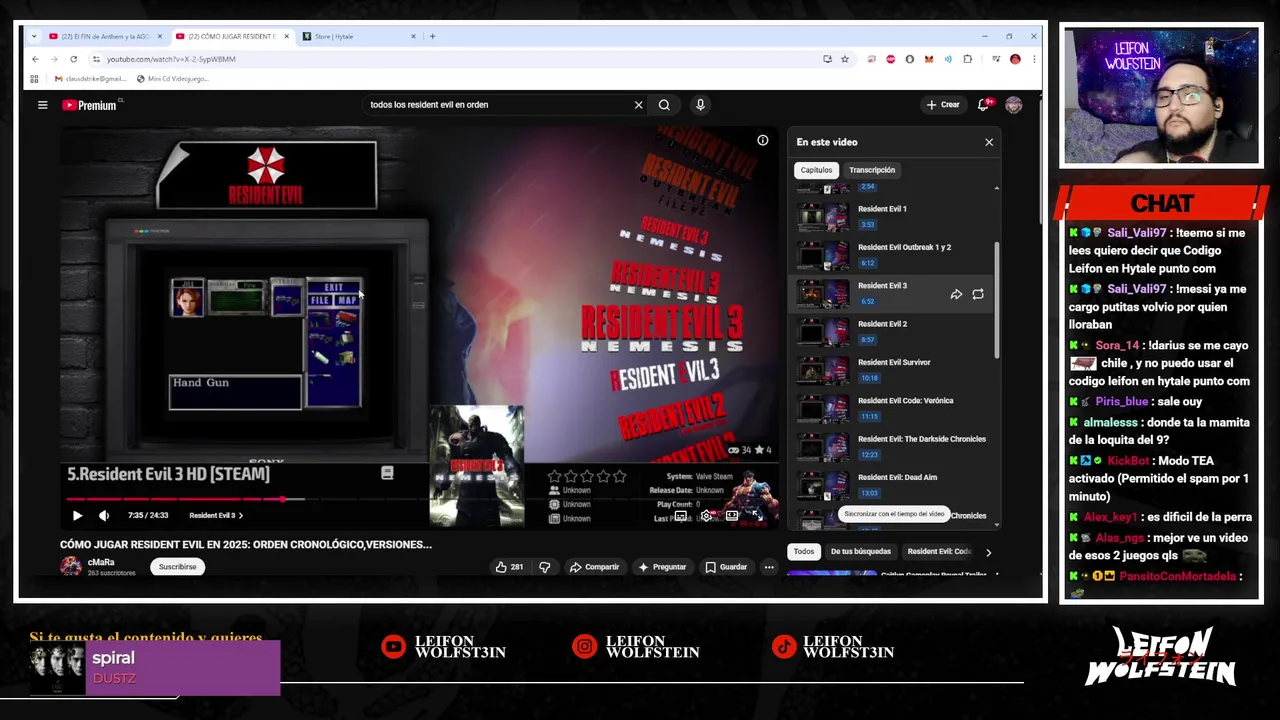This screenshot has width=1280, height=720.
Task: Open the clausdstrike Gmail bookmark
Action: (x=90, y=79)
